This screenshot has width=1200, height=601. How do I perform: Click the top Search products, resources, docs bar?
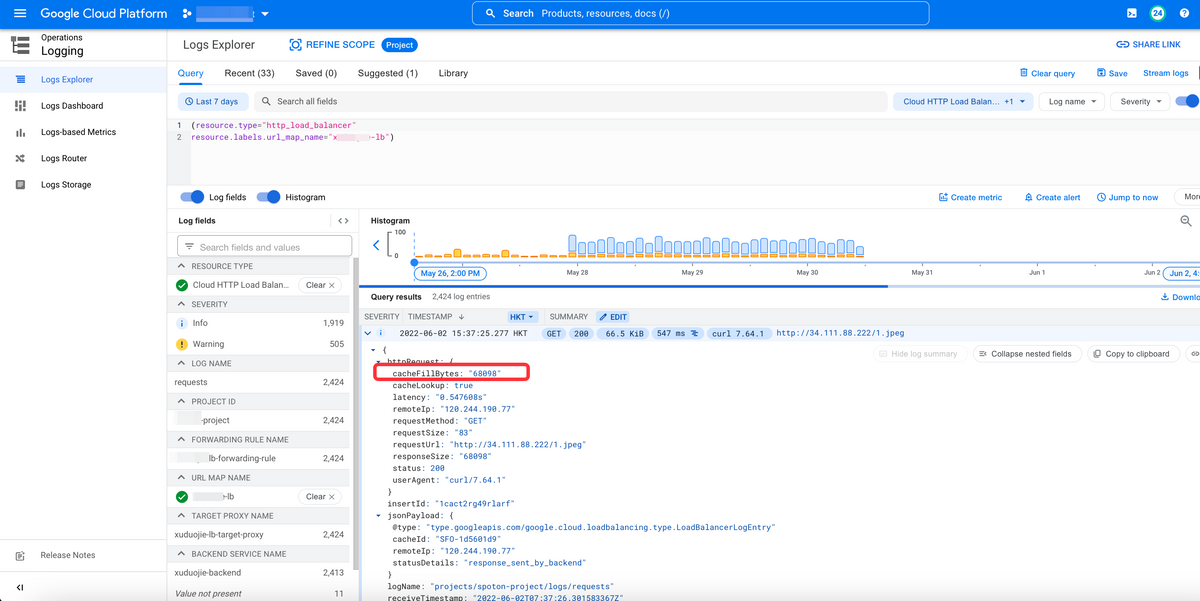[700, 14]
